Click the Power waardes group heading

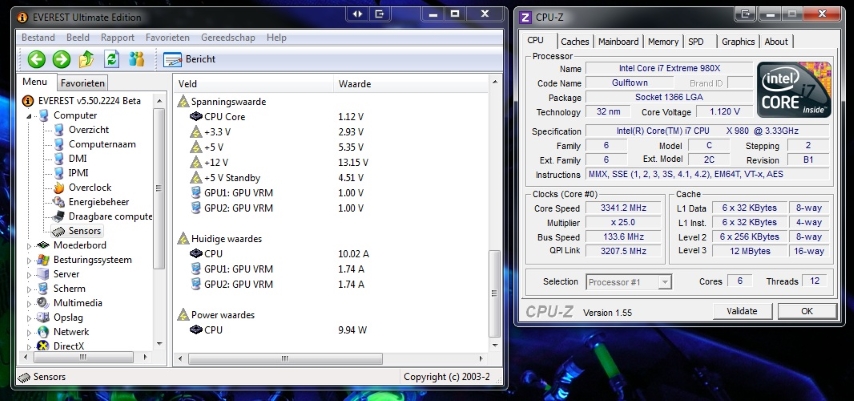tap(222, 315)
